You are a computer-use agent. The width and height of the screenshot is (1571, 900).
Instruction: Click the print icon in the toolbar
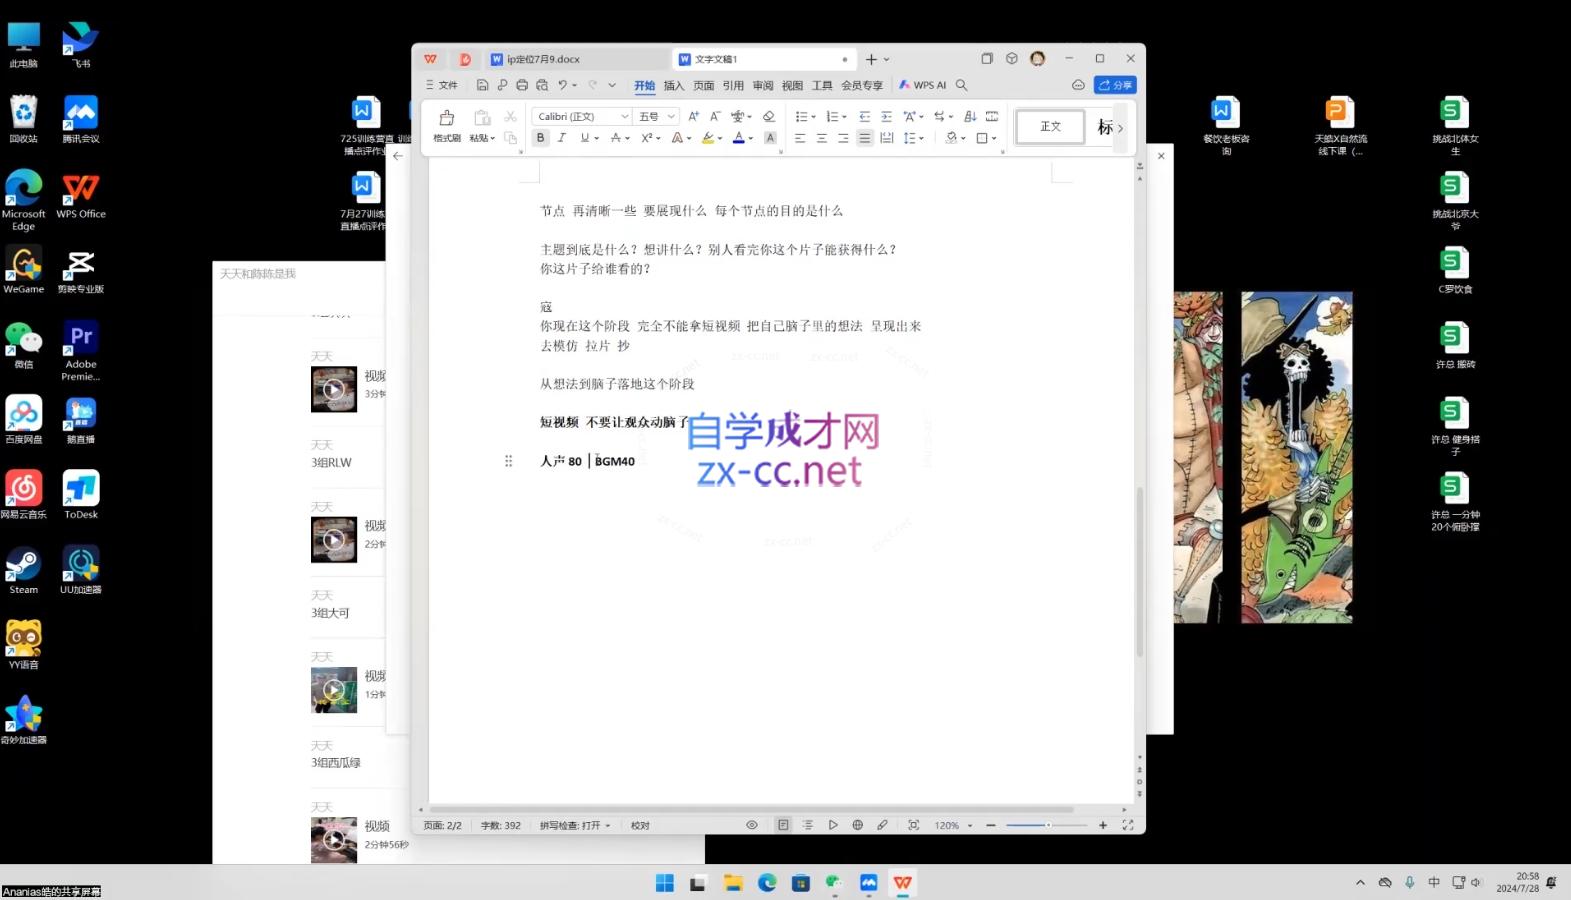click(522, 86)
